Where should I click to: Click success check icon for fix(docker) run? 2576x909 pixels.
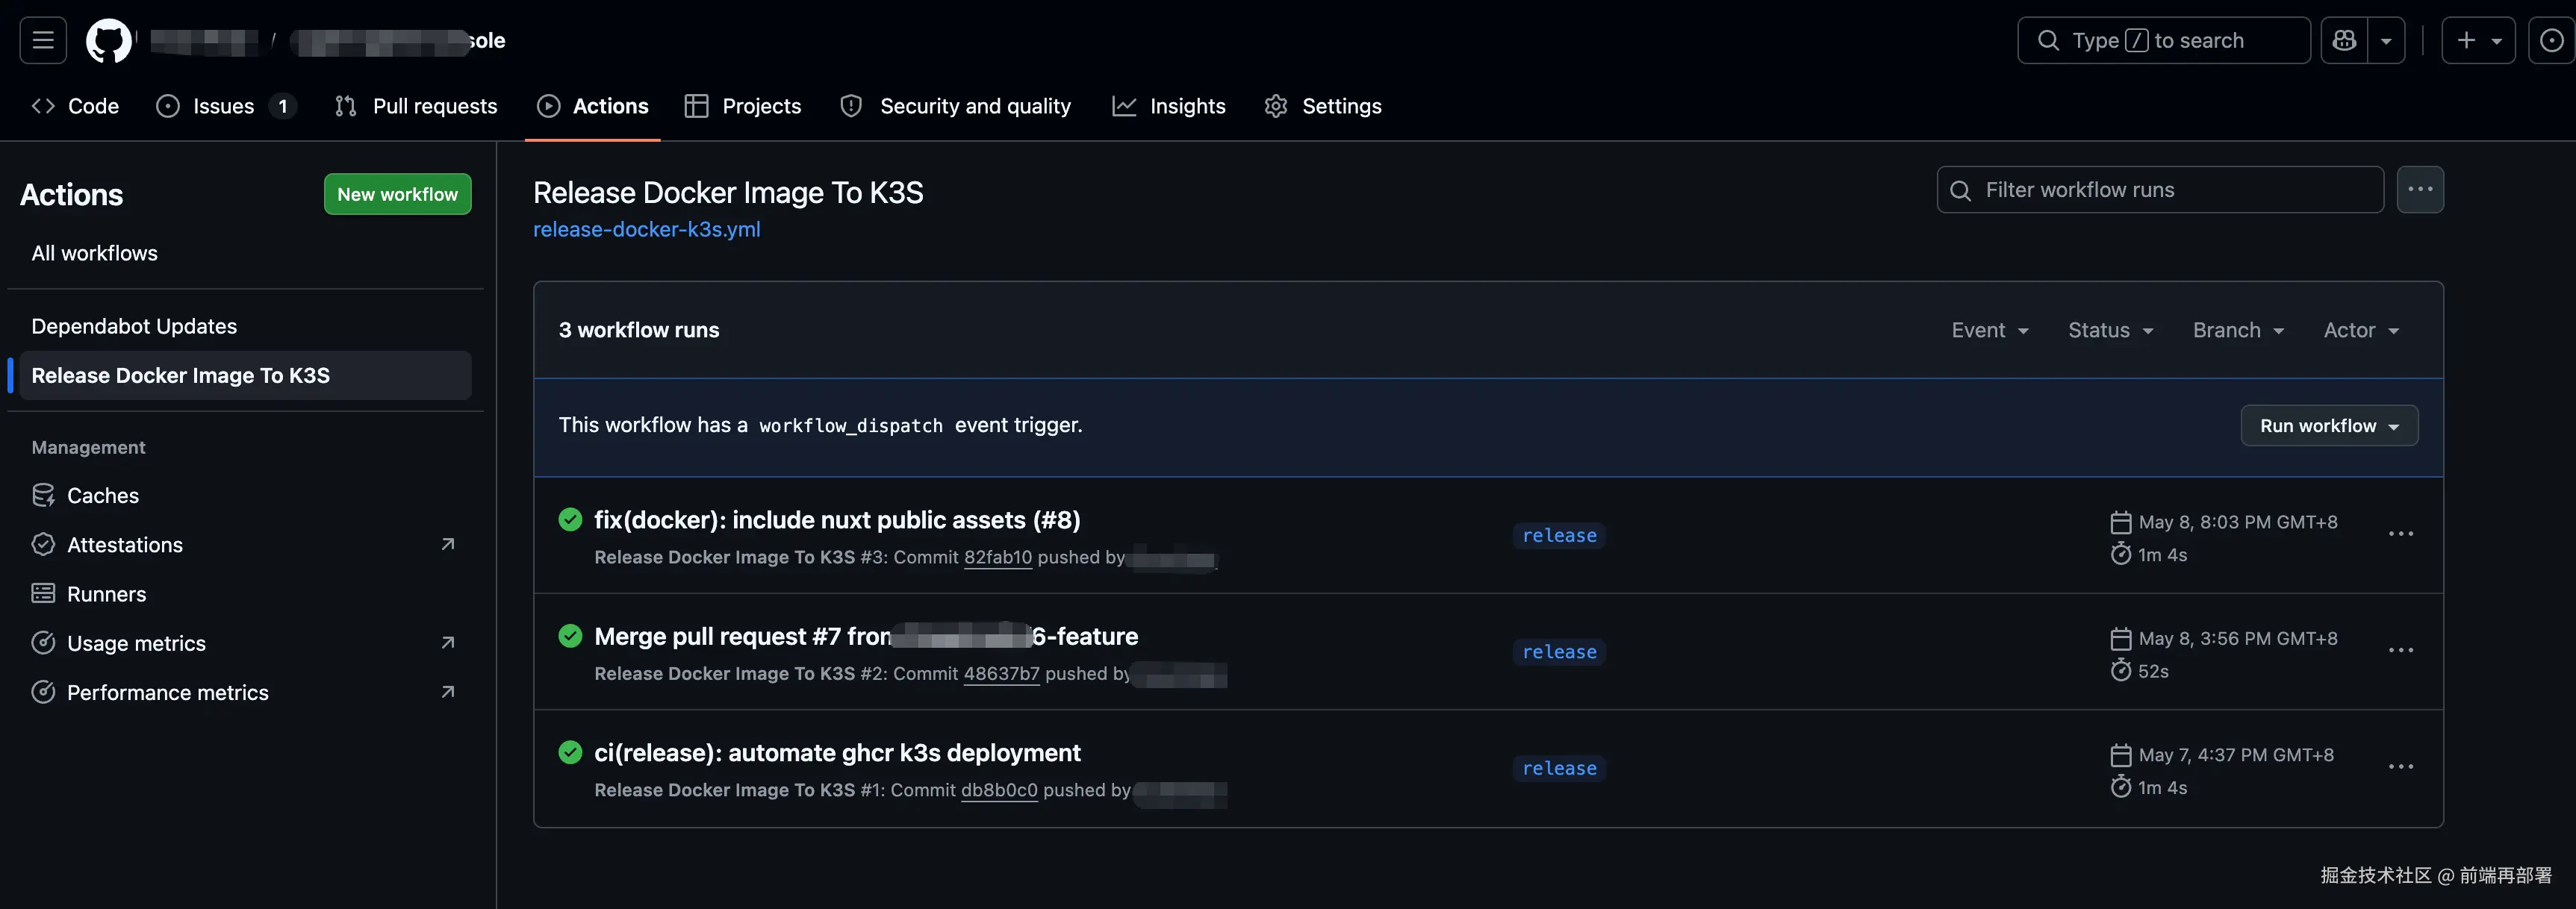pyautogui.click(x=570, y=519)
